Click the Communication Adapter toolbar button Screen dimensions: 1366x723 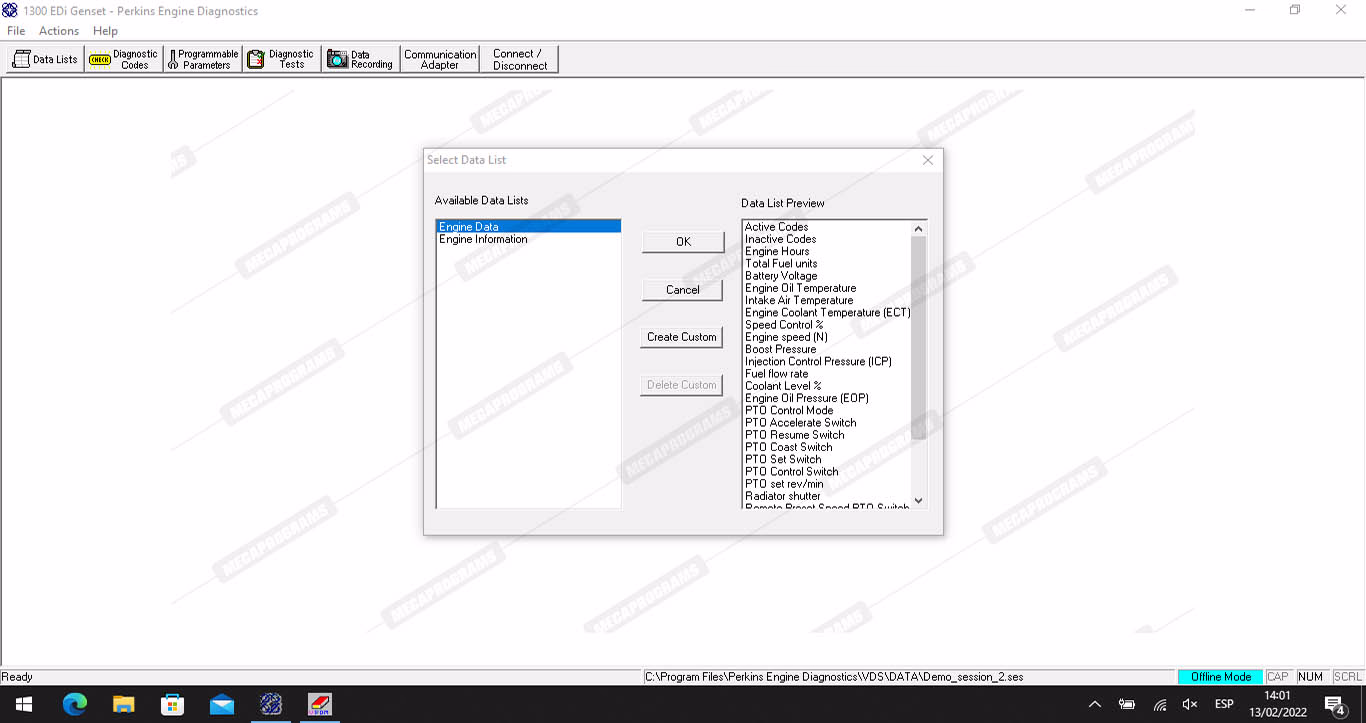(440, 59)
